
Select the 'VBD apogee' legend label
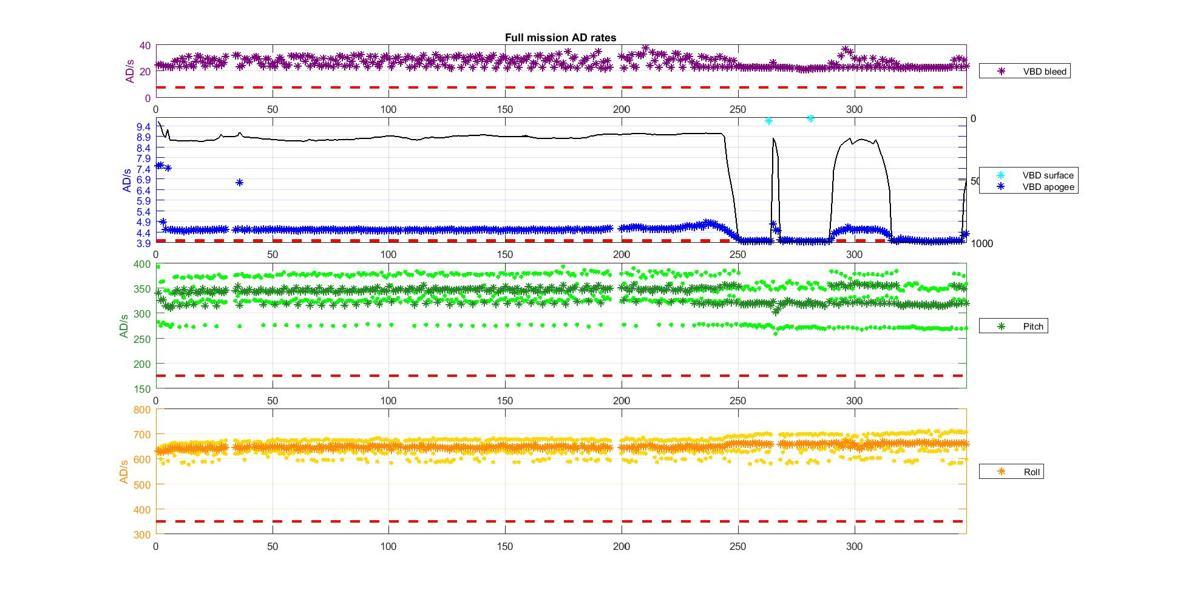coord(1048,187)
